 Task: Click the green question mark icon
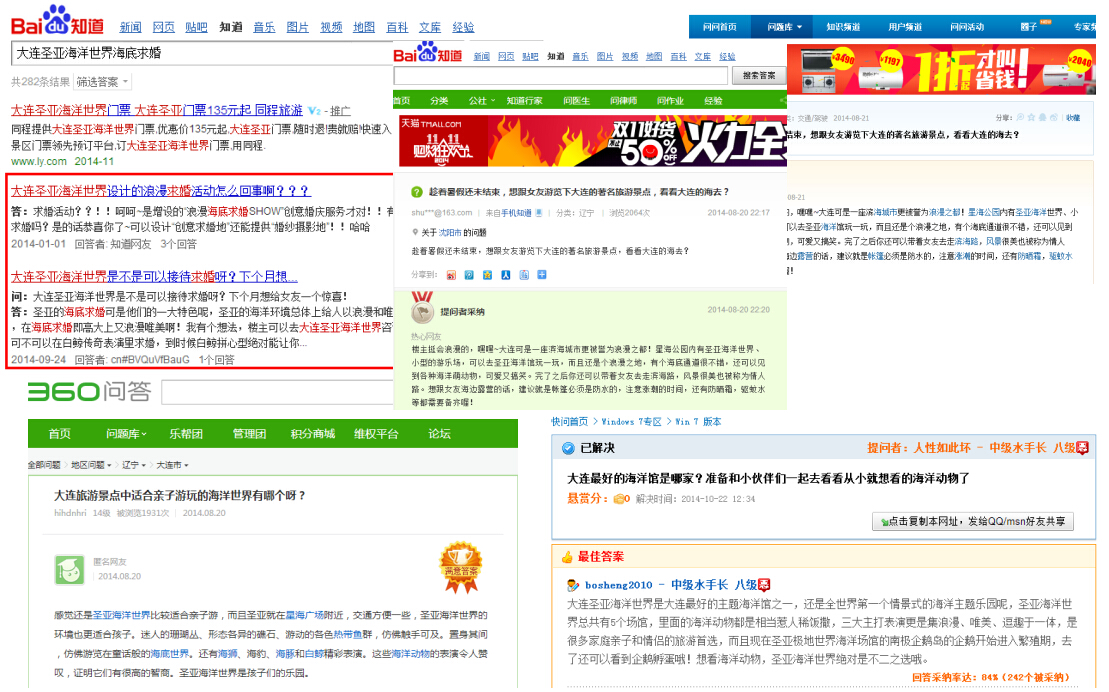tap(417, 192)
